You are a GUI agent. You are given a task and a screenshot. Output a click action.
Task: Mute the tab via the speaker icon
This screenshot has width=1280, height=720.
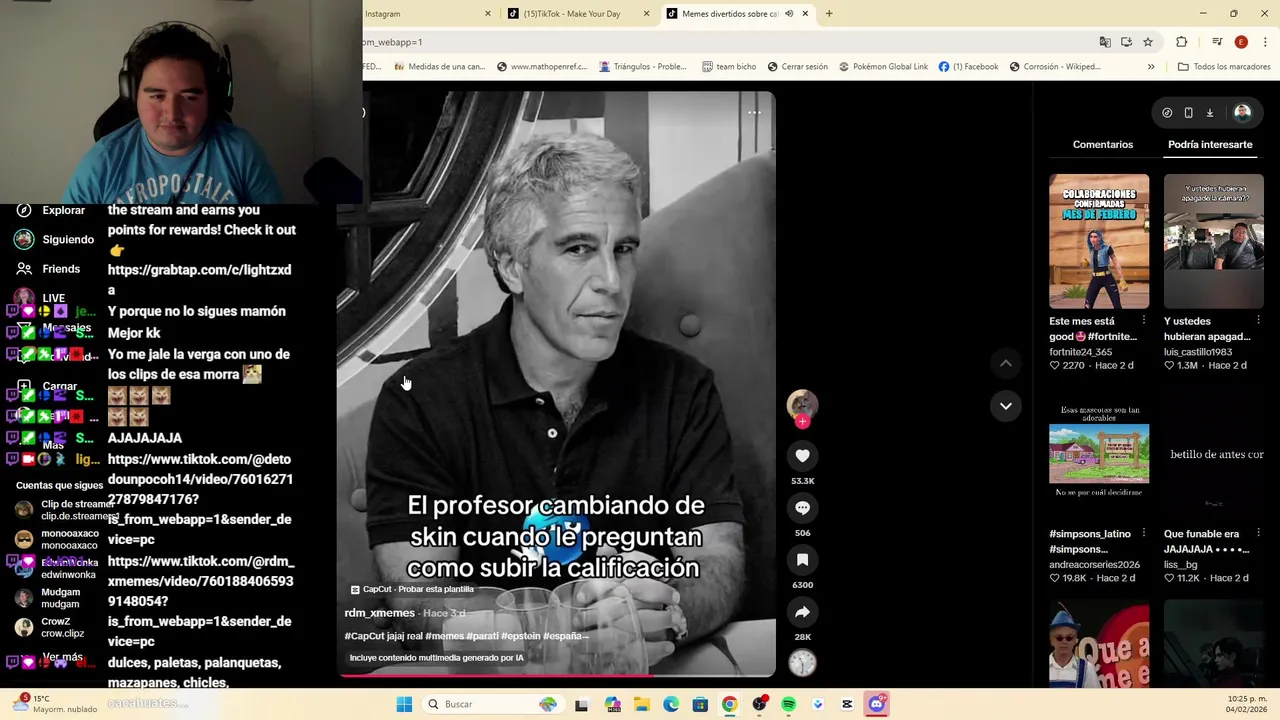pyautogui.click(x=789, y=14)
